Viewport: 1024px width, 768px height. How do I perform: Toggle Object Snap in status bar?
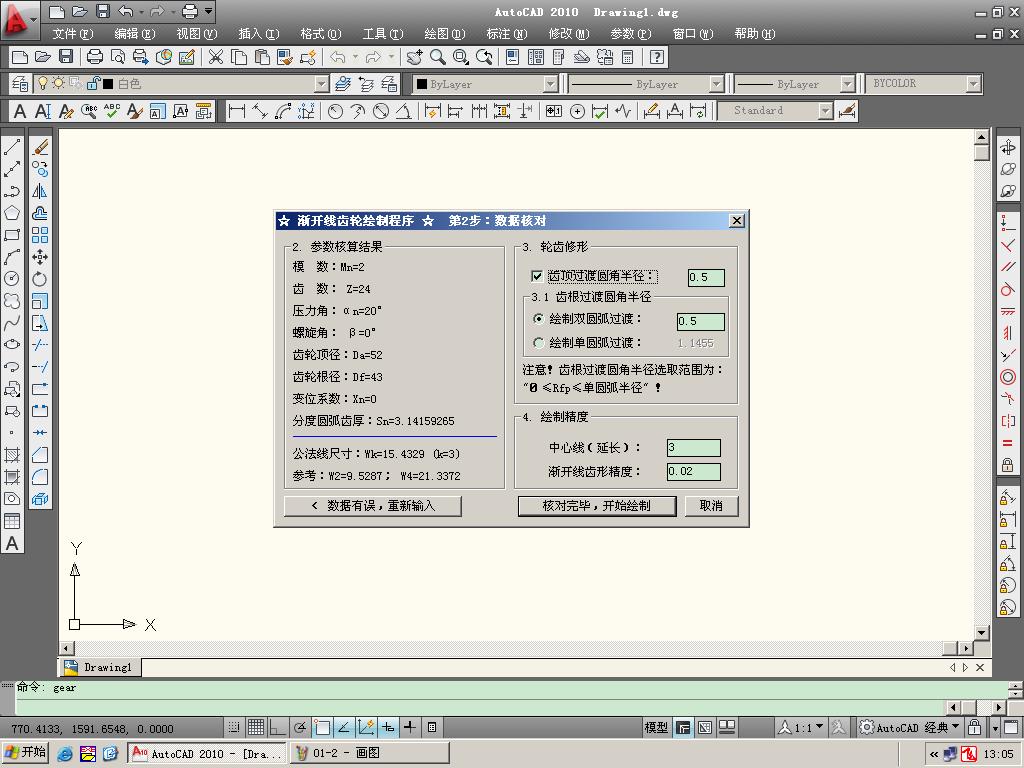pyautogui.click(x=322, y=727)
